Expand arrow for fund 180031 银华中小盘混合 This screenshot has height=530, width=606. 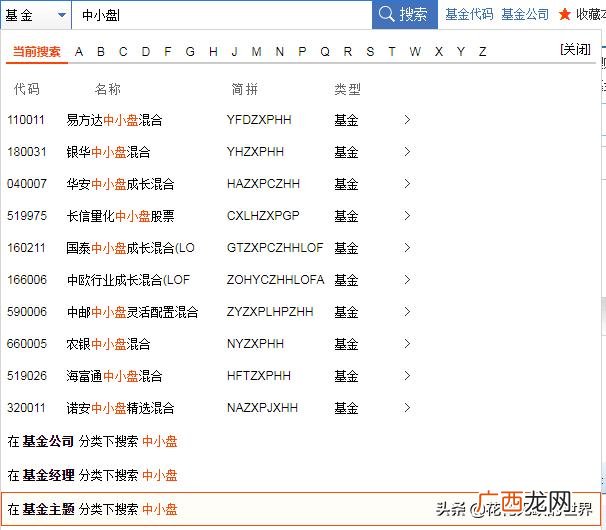point(407,152)
